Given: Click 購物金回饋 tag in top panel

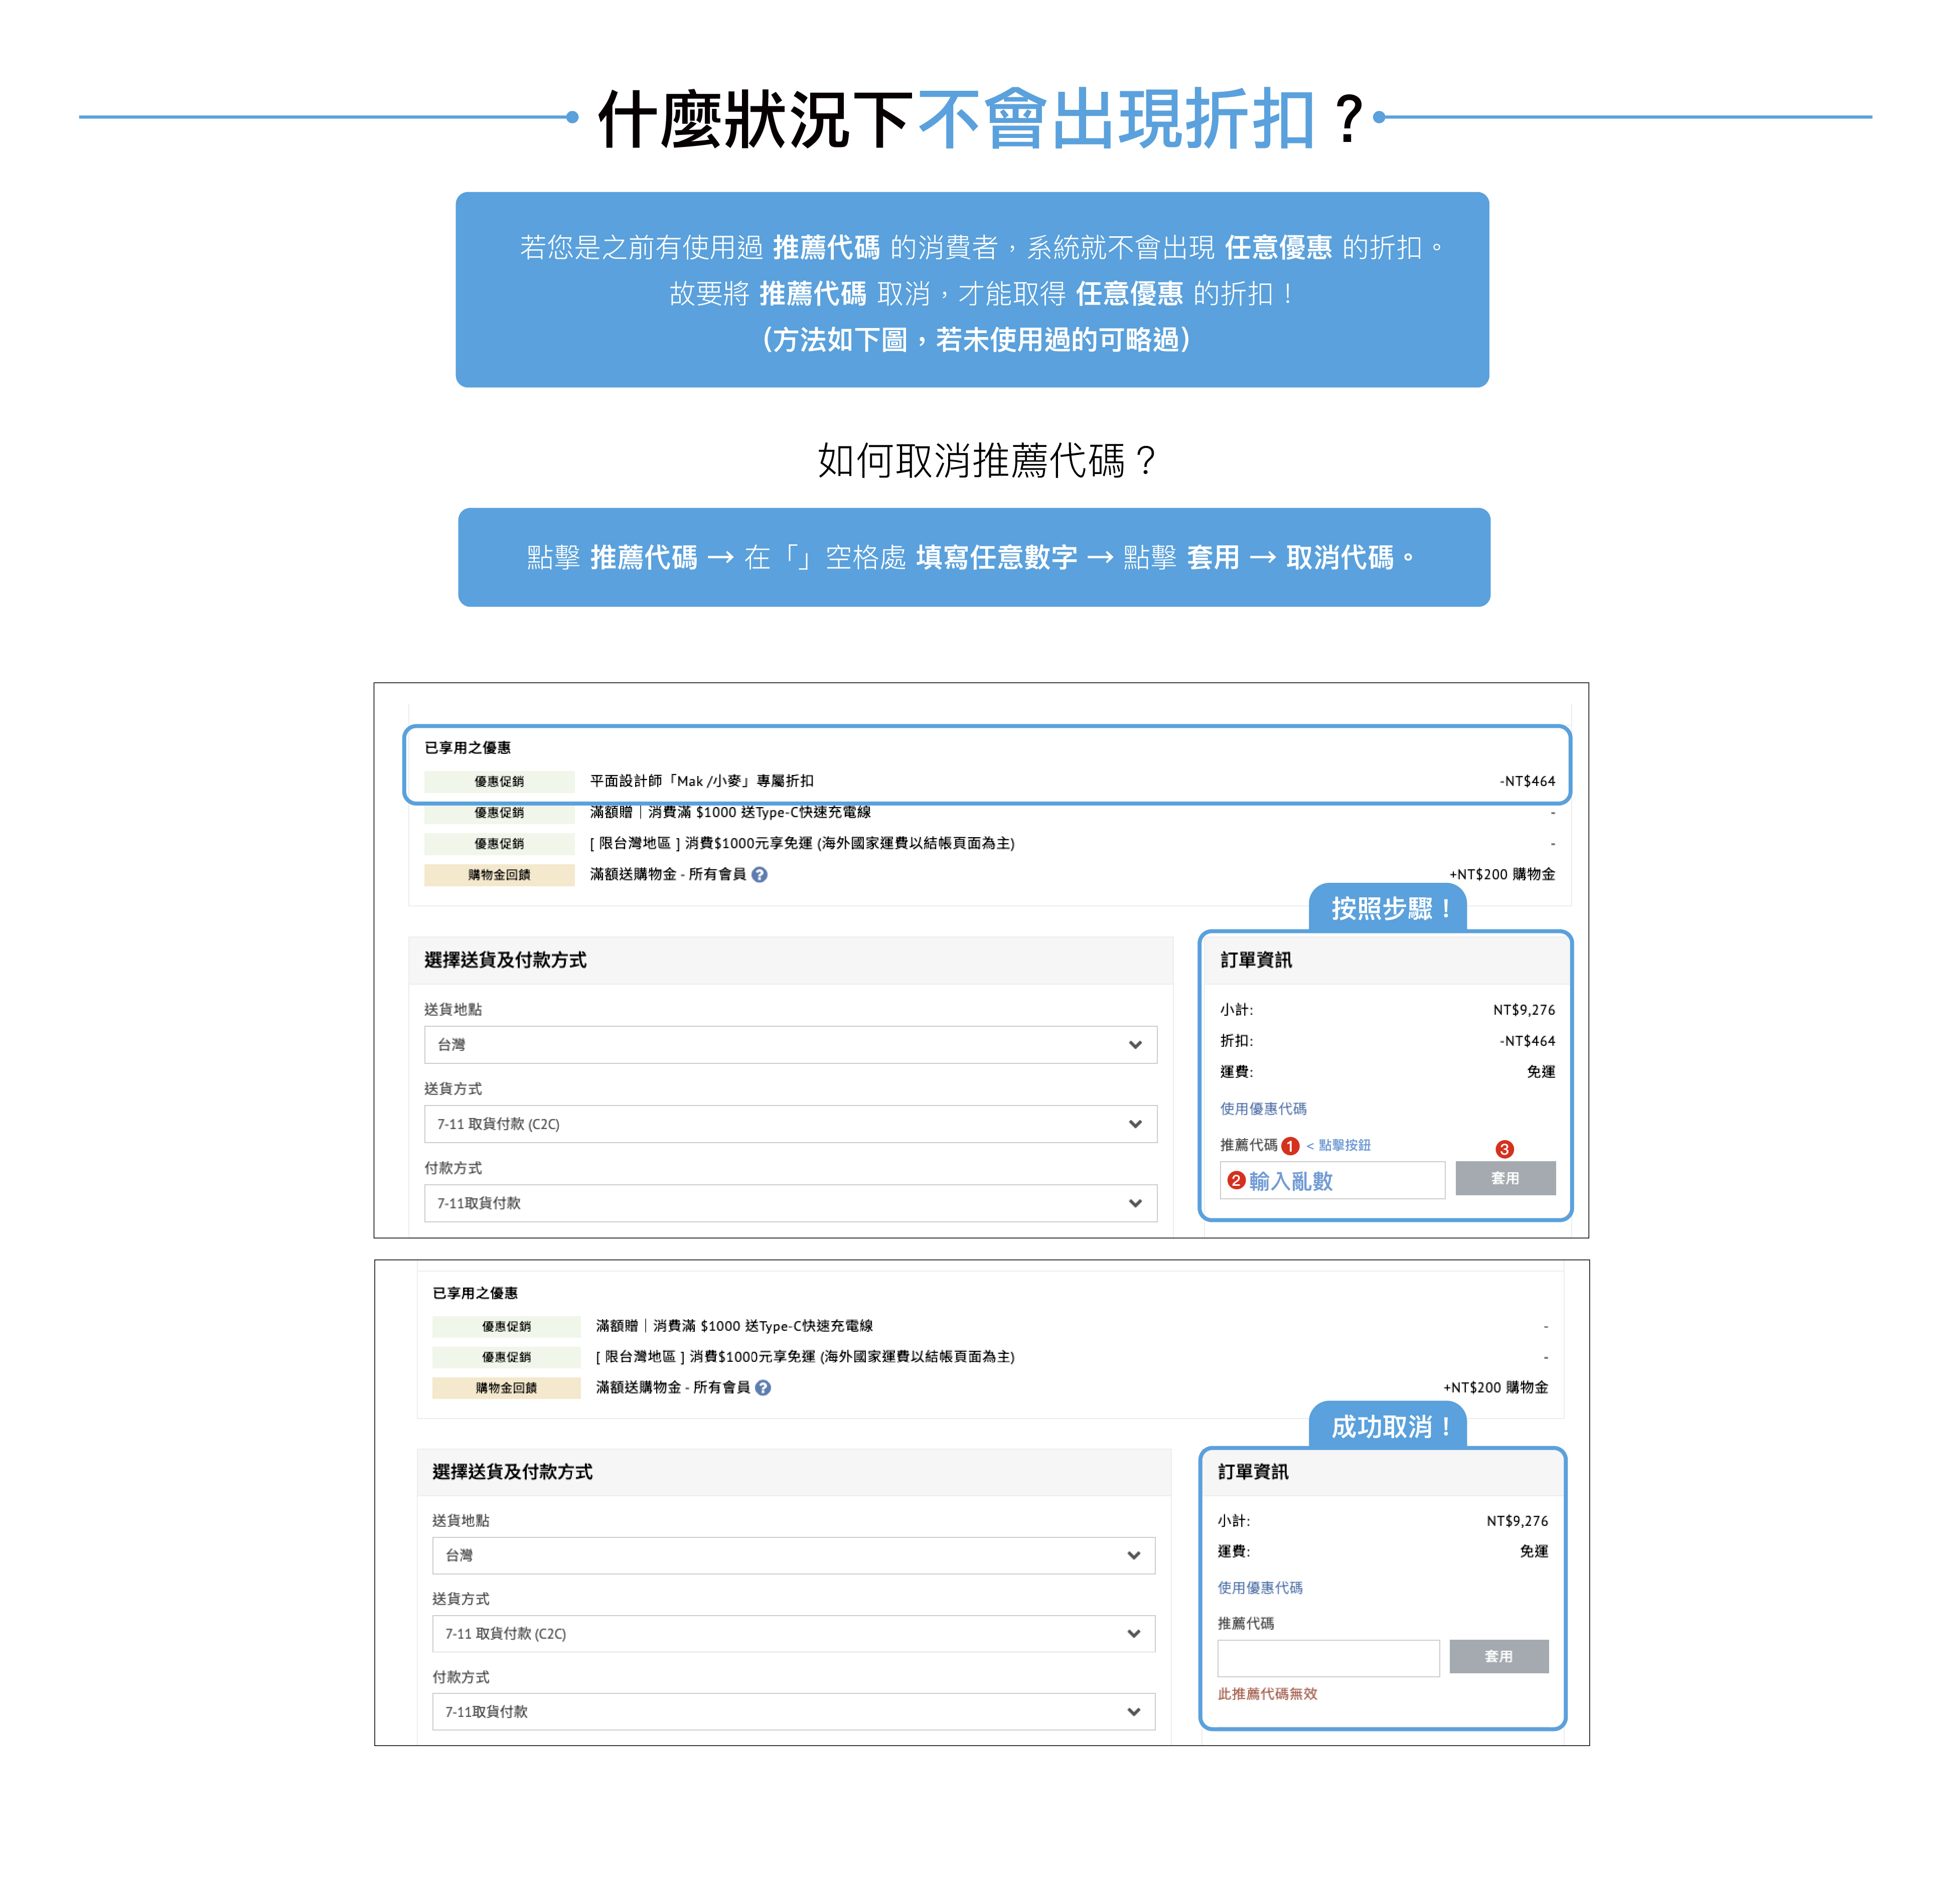Looking at the screenshot, I should click(499, 875).
